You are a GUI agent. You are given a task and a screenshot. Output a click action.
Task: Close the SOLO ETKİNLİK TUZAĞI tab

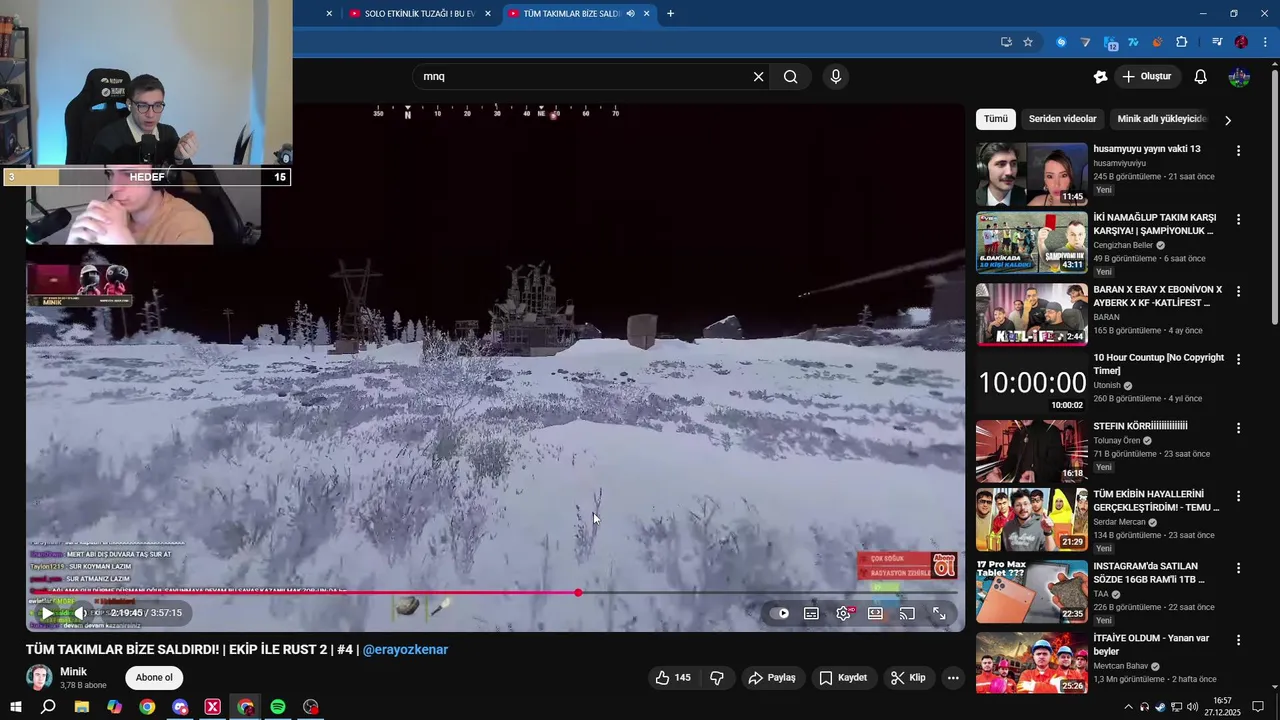pyautogui.click(x=488, y=14)
